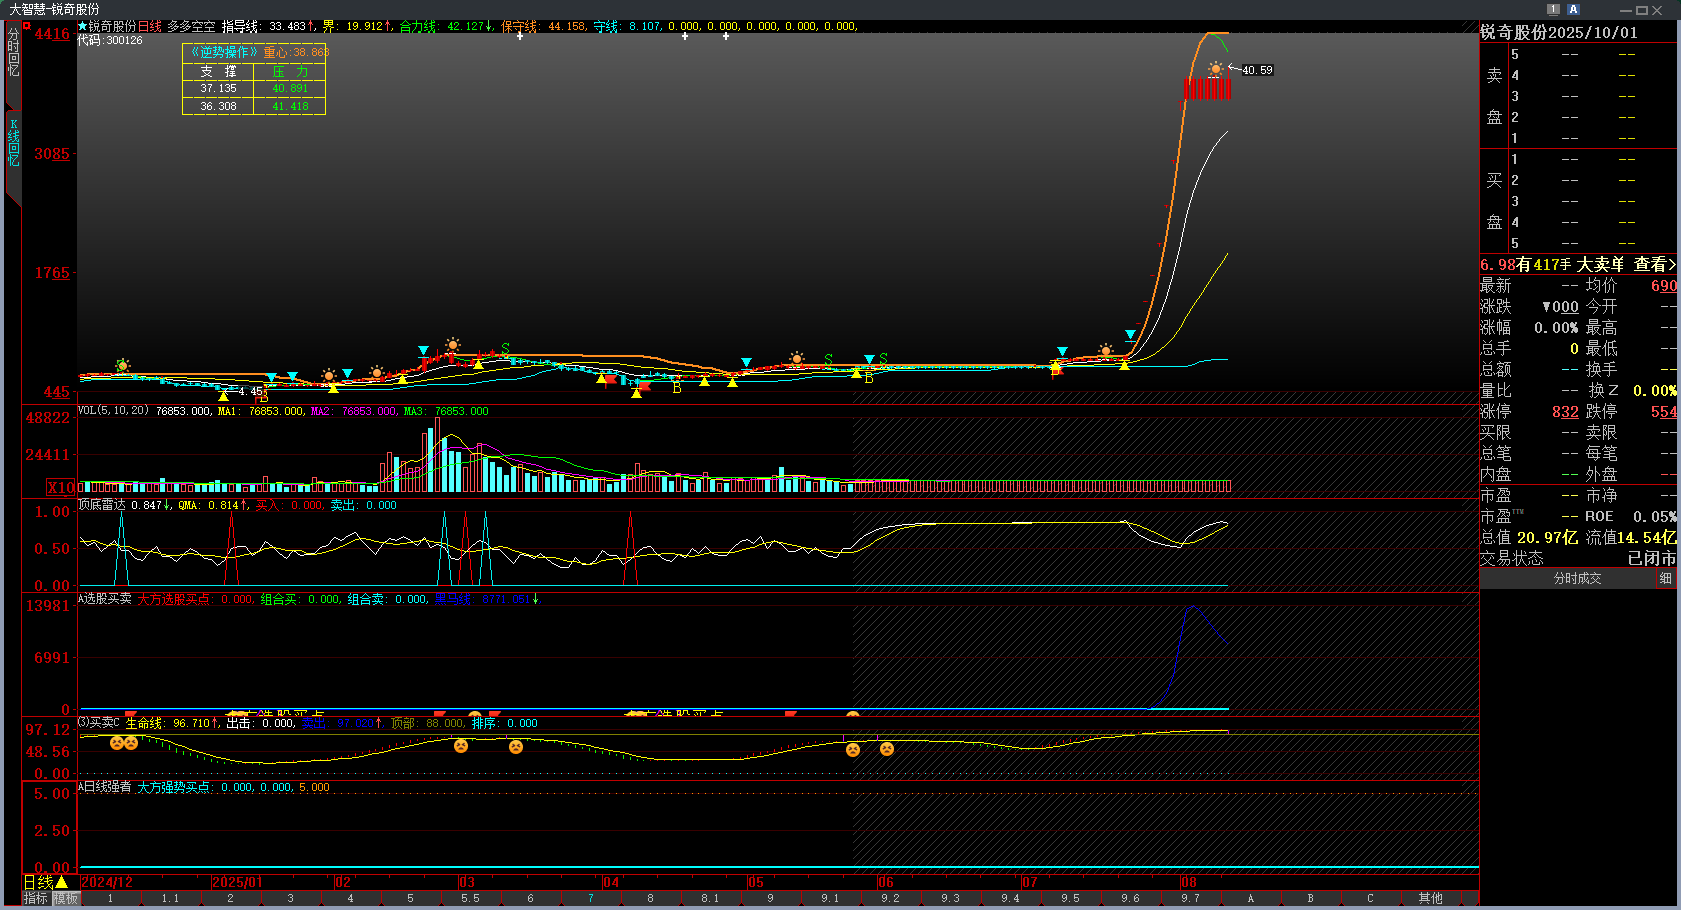The width and height of the screenshot is (1681, 910).
Task: Click the VOL(5,10,20) indicator label
Action: pyautogui.click(x=113, y=411)
